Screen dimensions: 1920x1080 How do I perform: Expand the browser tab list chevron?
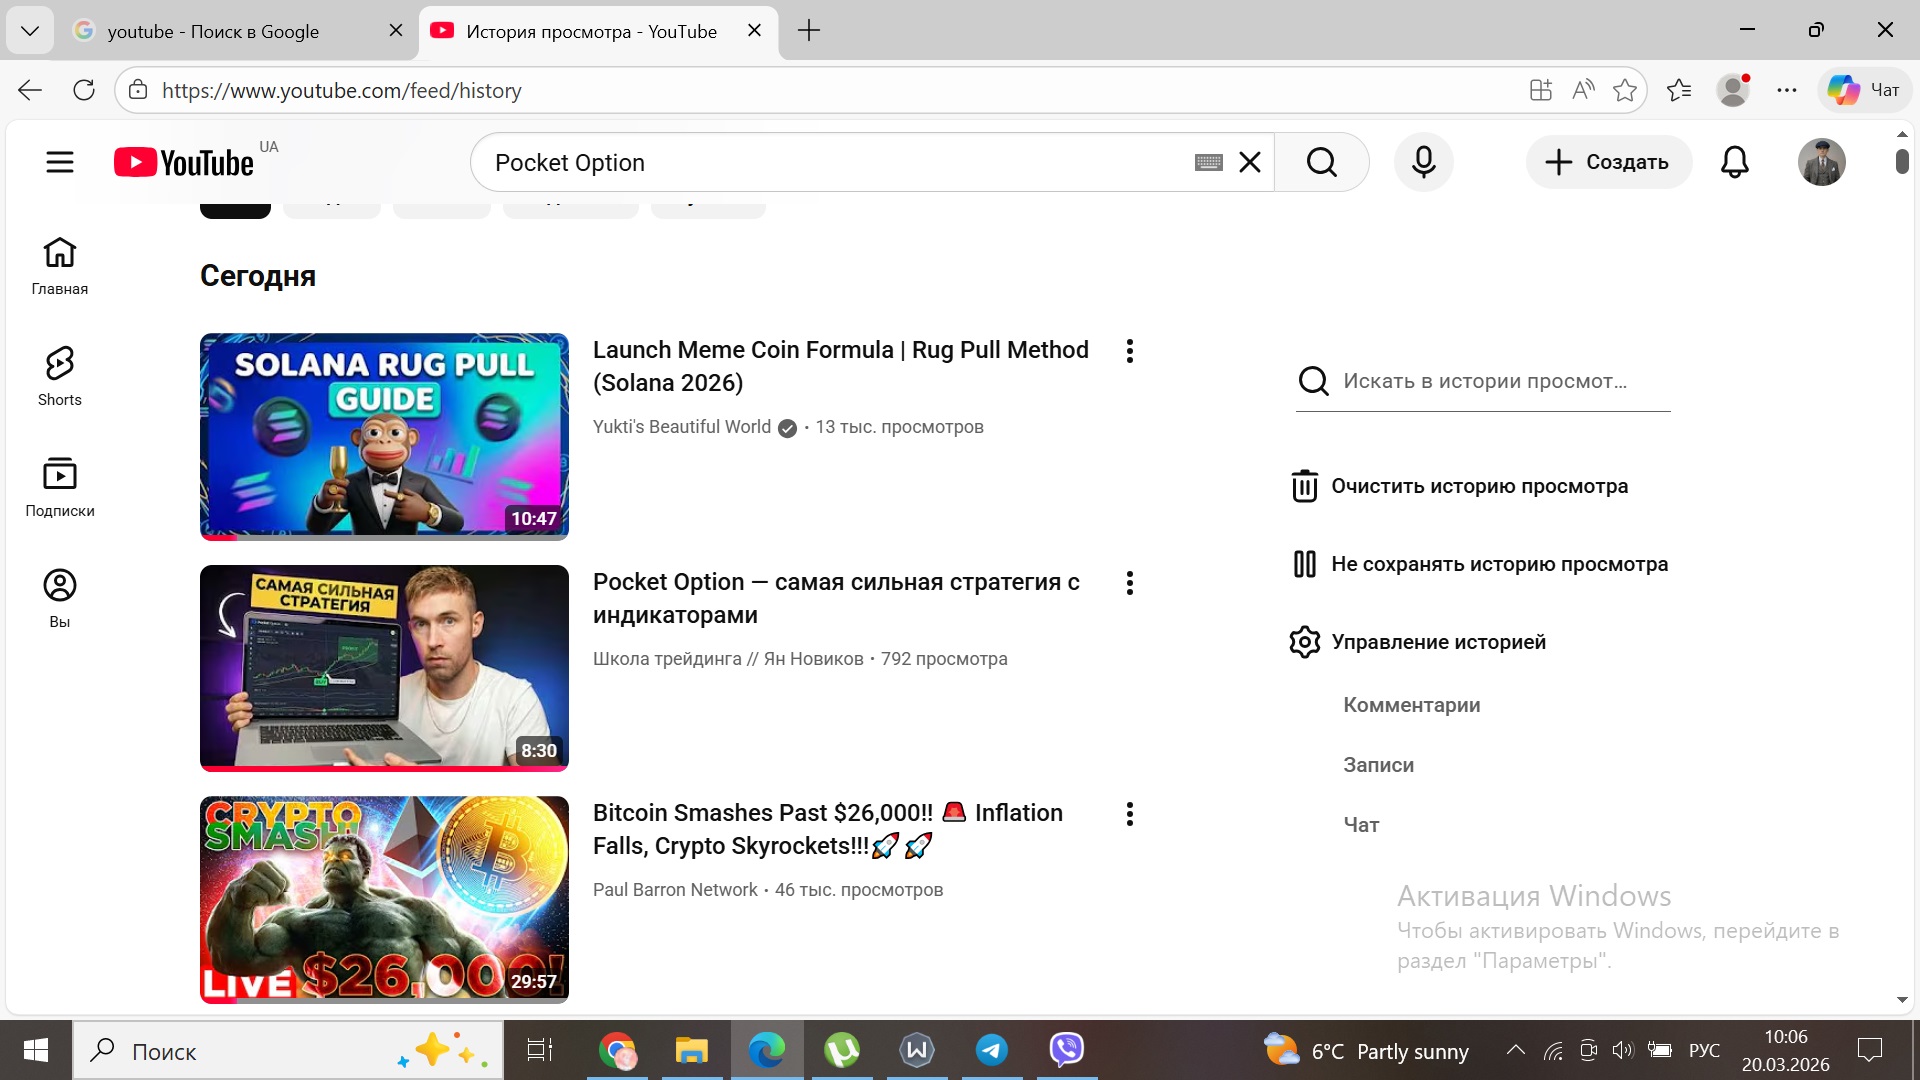click(x=30, y=31)
